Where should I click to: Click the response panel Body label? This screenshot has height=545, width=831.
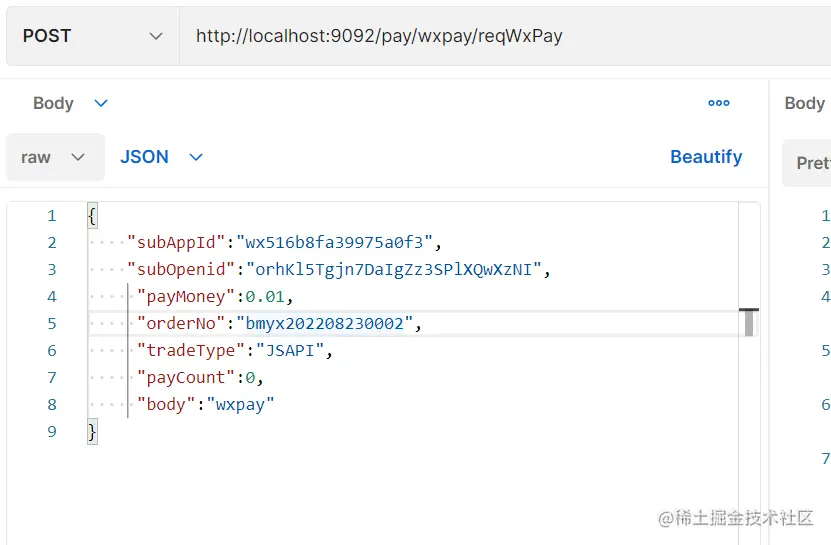coord(804,103)
